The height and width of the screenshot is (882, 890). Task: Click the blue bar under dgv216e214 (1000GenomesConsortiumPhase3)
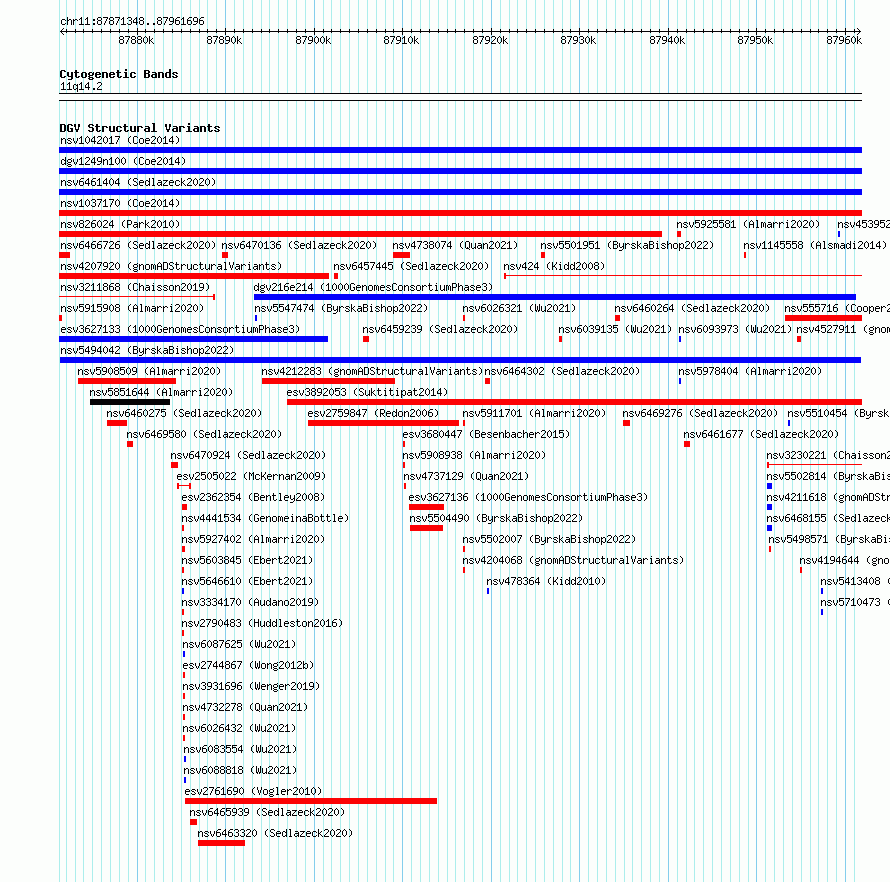coord(555,297)
